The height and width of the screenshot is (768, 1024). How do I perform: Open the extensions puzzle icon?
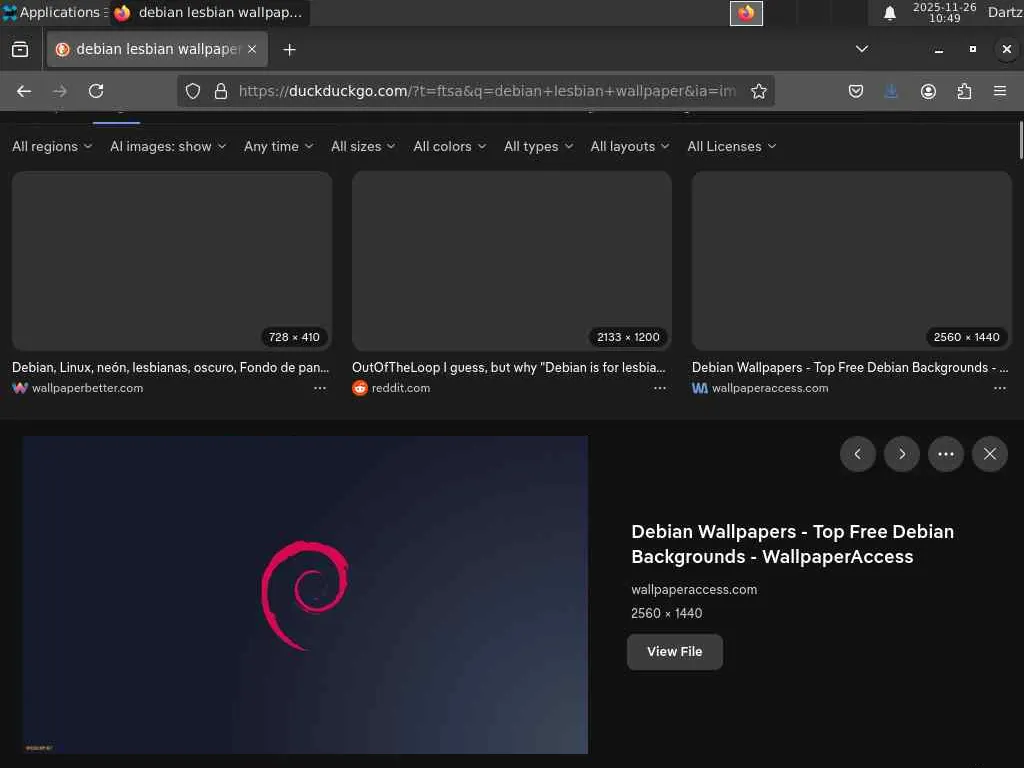click(964, 91)
